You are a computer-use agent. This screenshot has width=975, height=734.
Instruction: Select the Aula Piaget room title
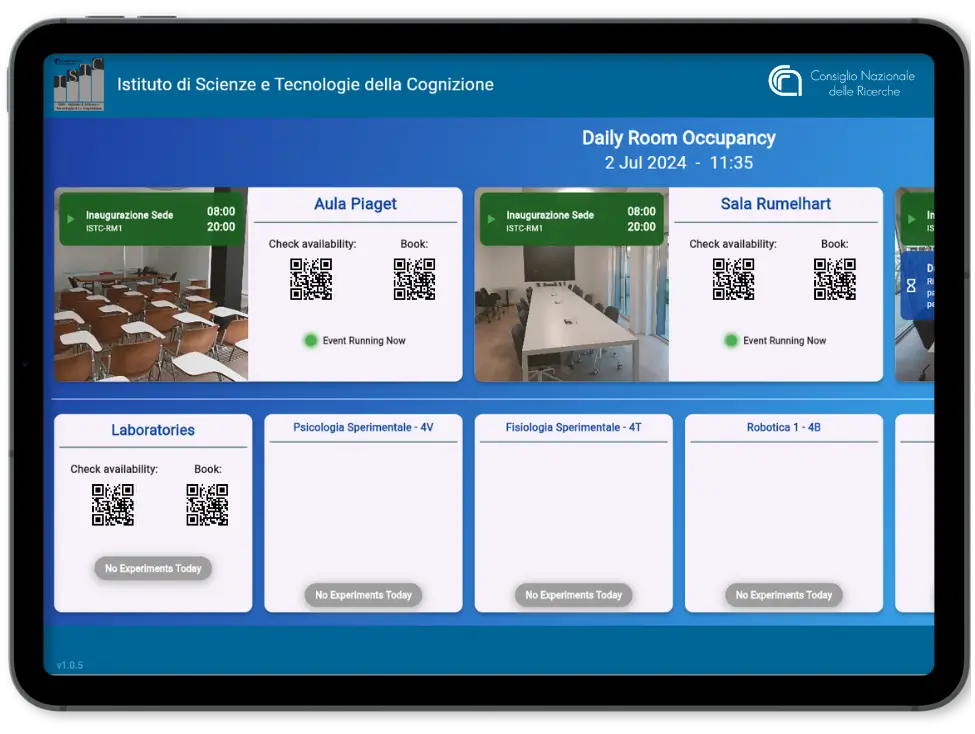(355, 204)
